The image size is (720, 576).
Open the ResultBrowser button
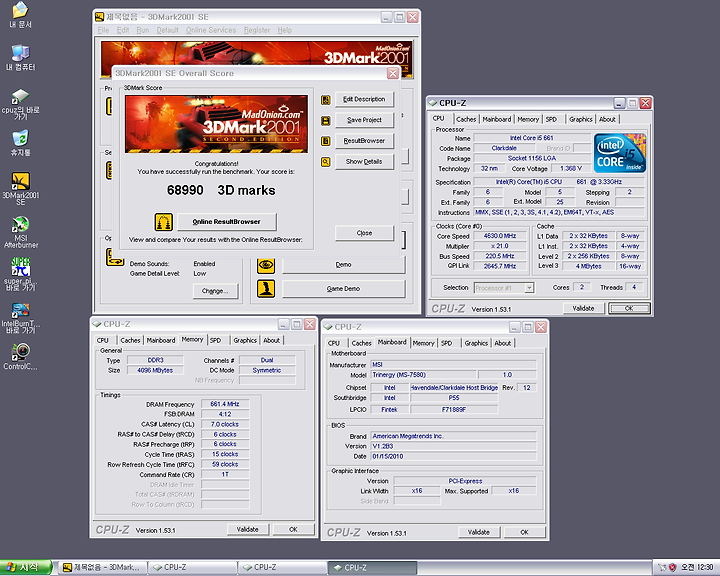[364, 141]
